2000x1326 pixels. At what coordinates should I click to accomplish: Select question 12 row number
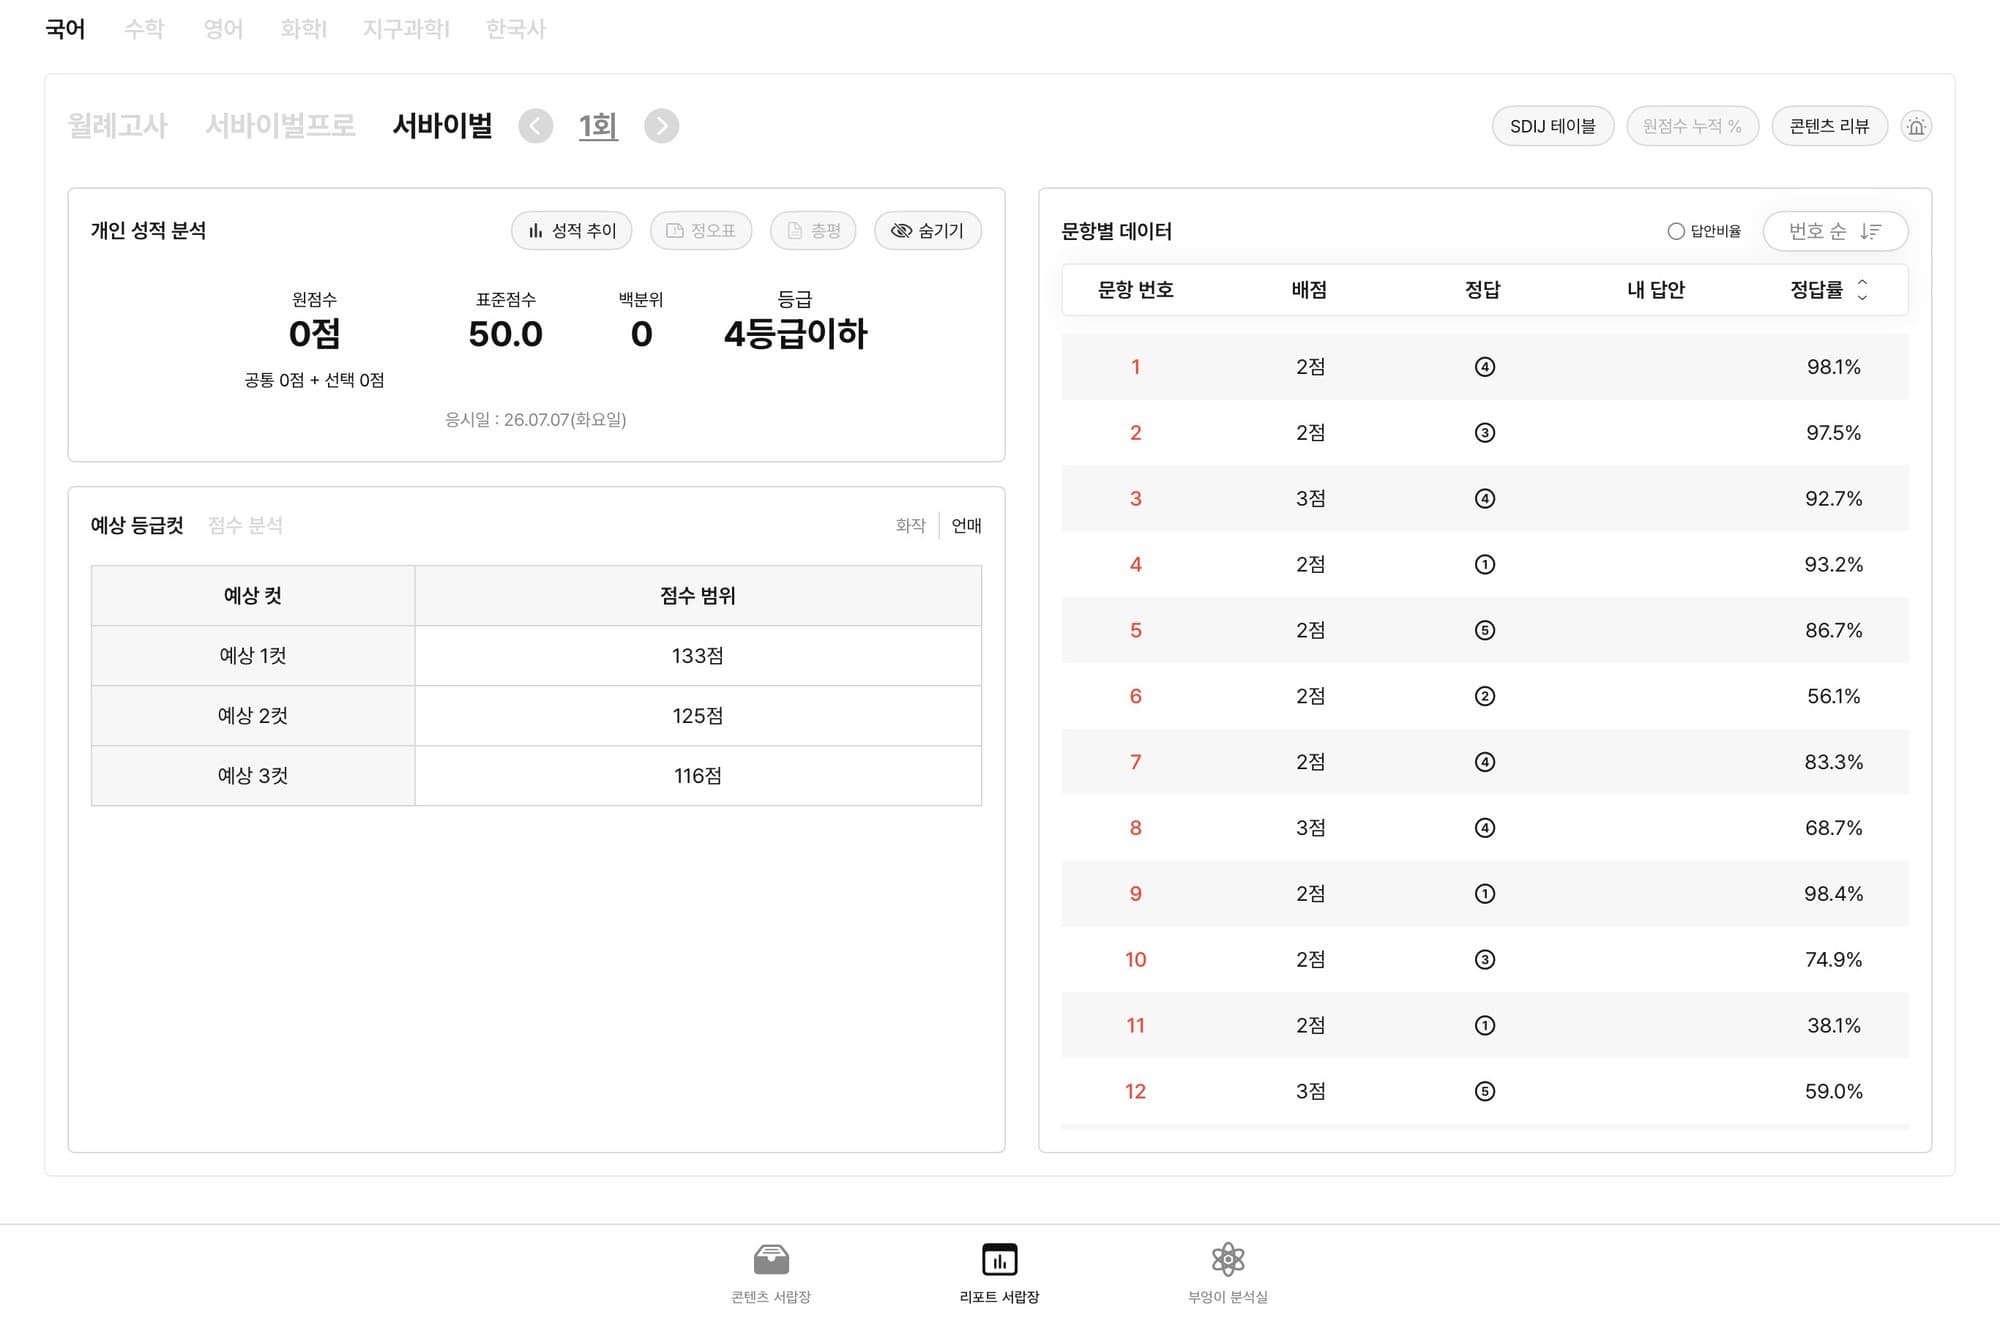coord(1136,1091)
